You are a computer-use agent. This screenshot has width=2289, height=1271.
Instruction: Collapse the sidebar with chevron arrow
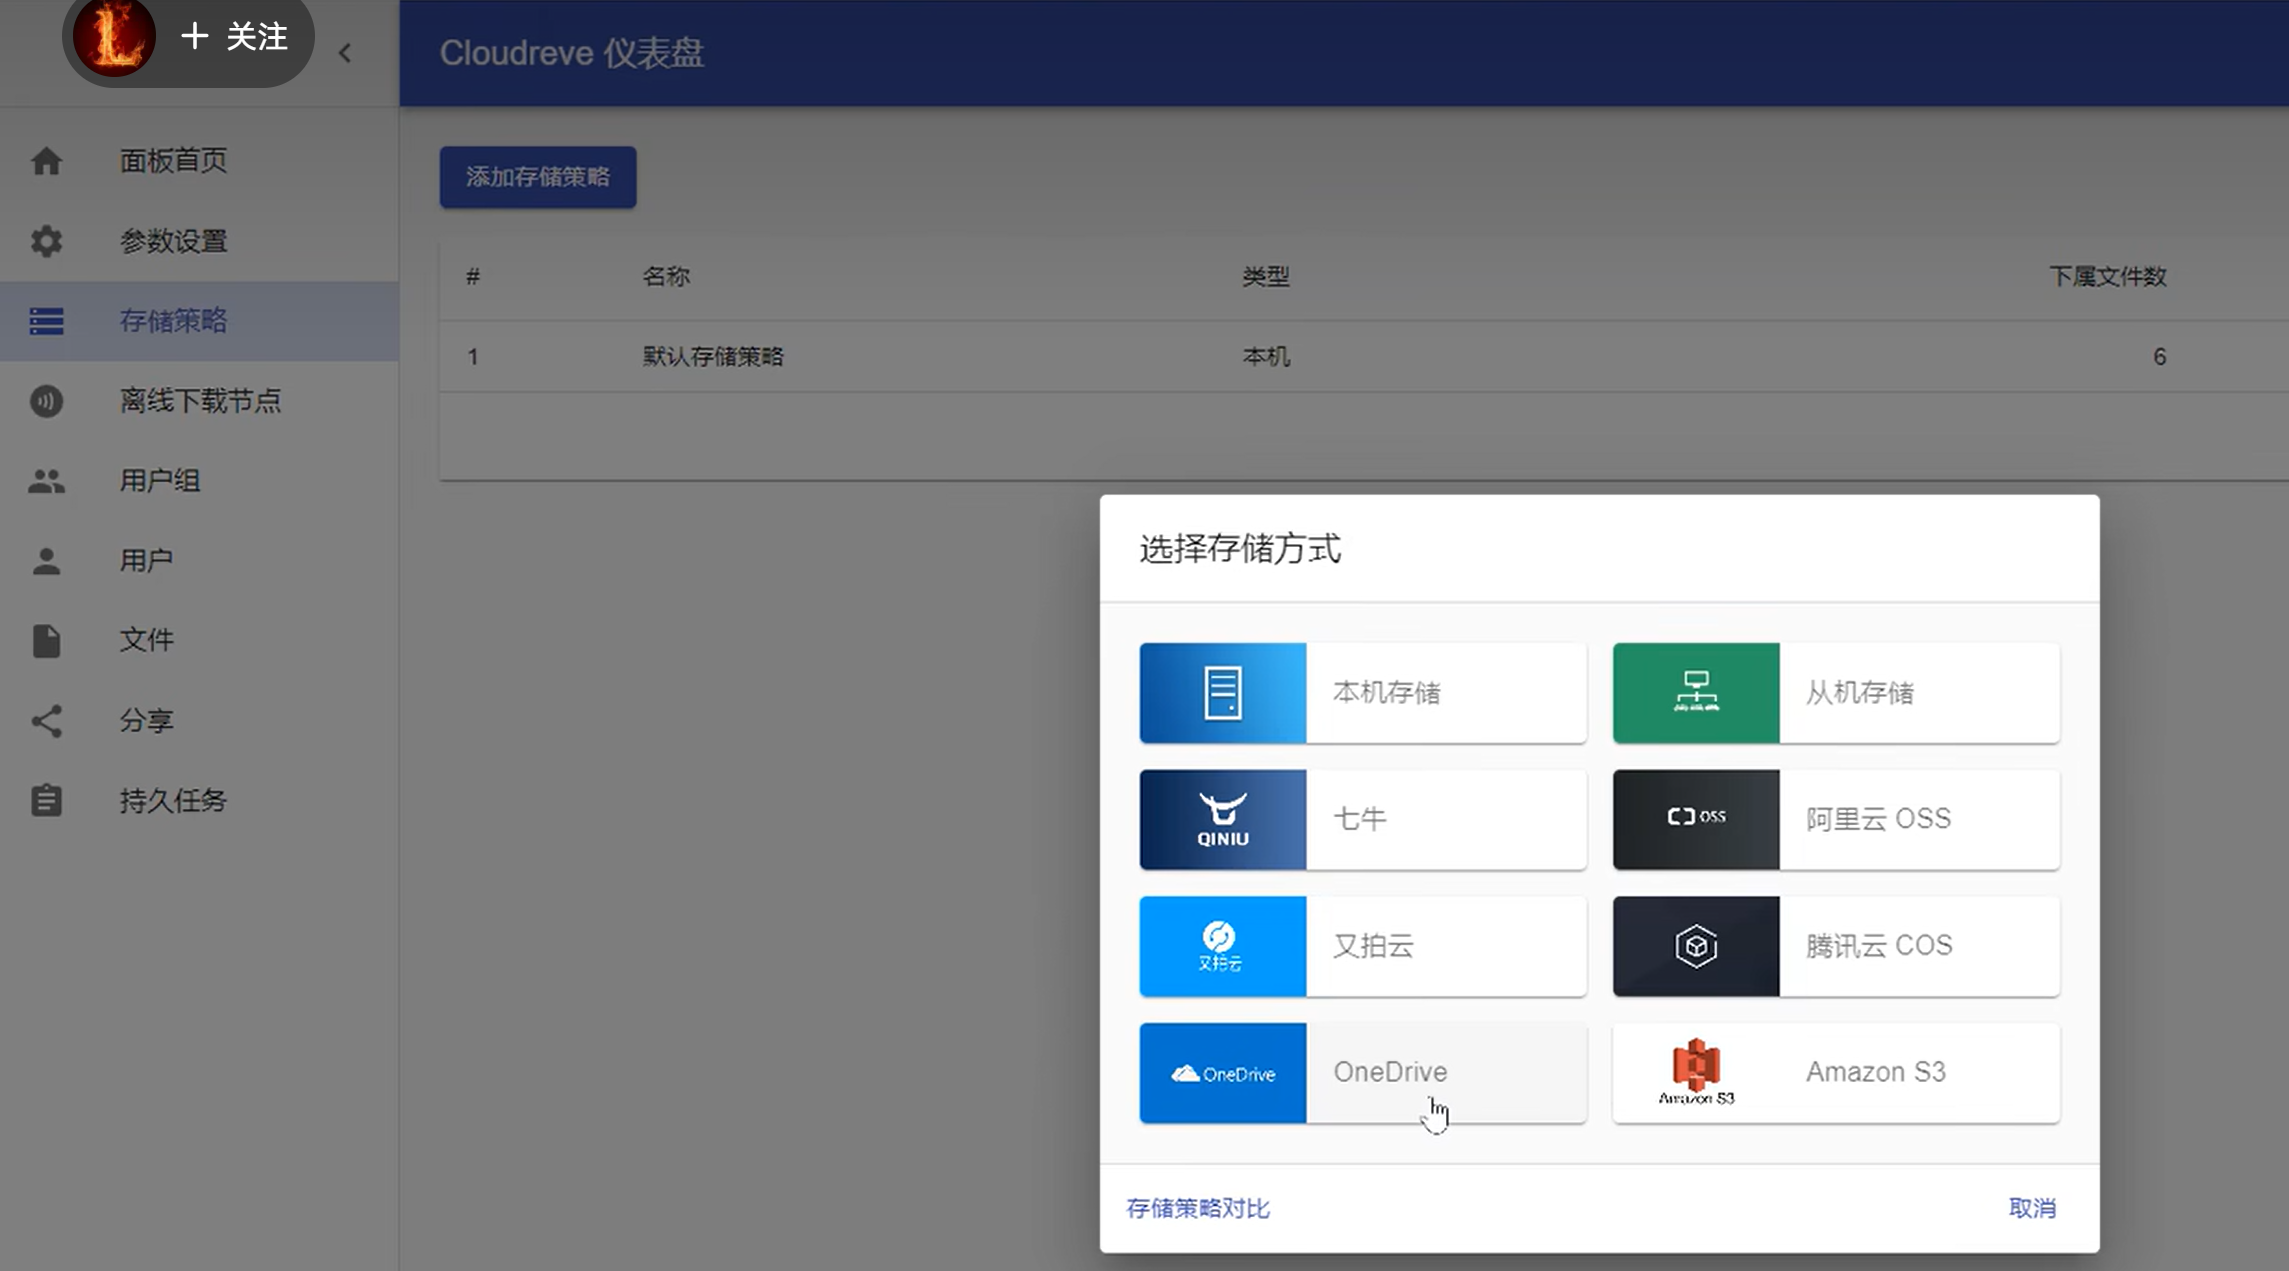pyautogui.click(x=345, y=53)
